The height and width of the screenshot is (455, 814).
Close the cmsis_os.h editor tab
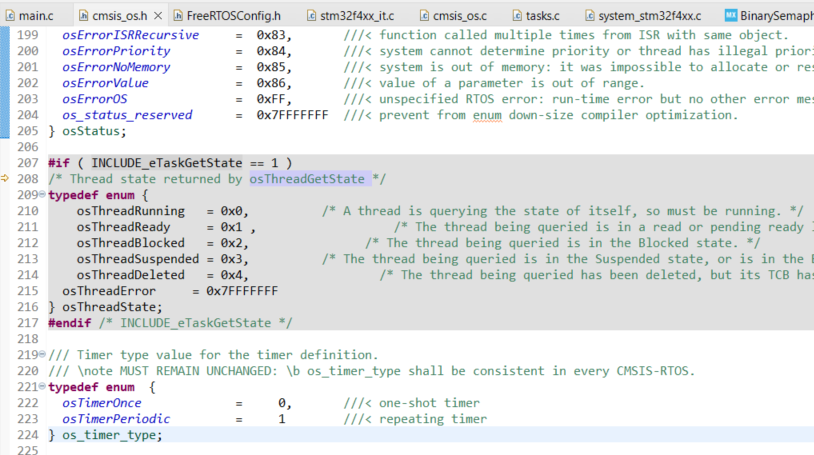pos(157,15)
